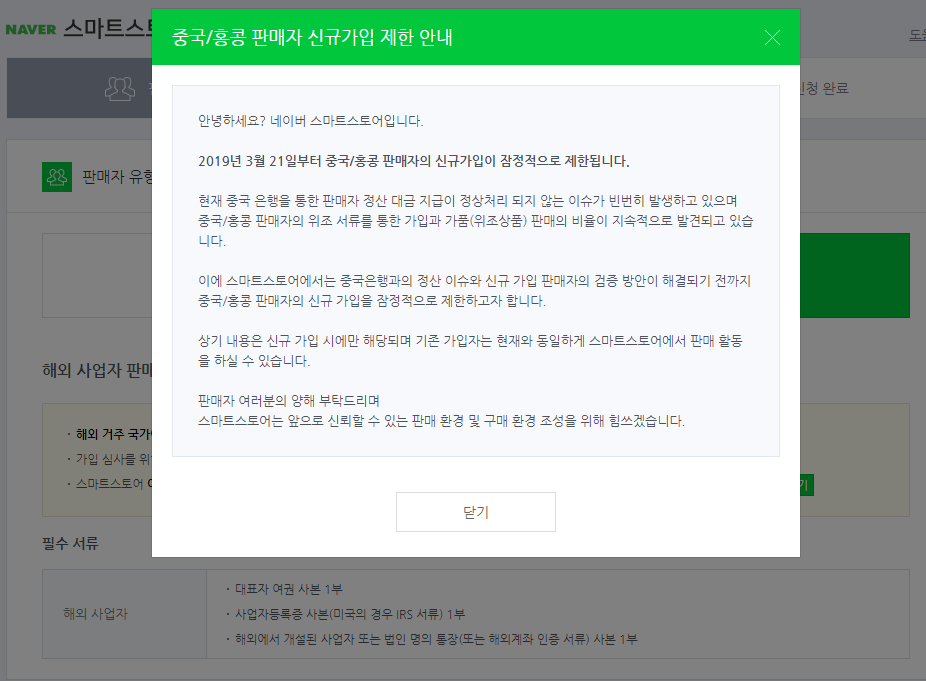Close the modal with the X icon
This screenshot has width=926, height=681.
coord(772,38)
